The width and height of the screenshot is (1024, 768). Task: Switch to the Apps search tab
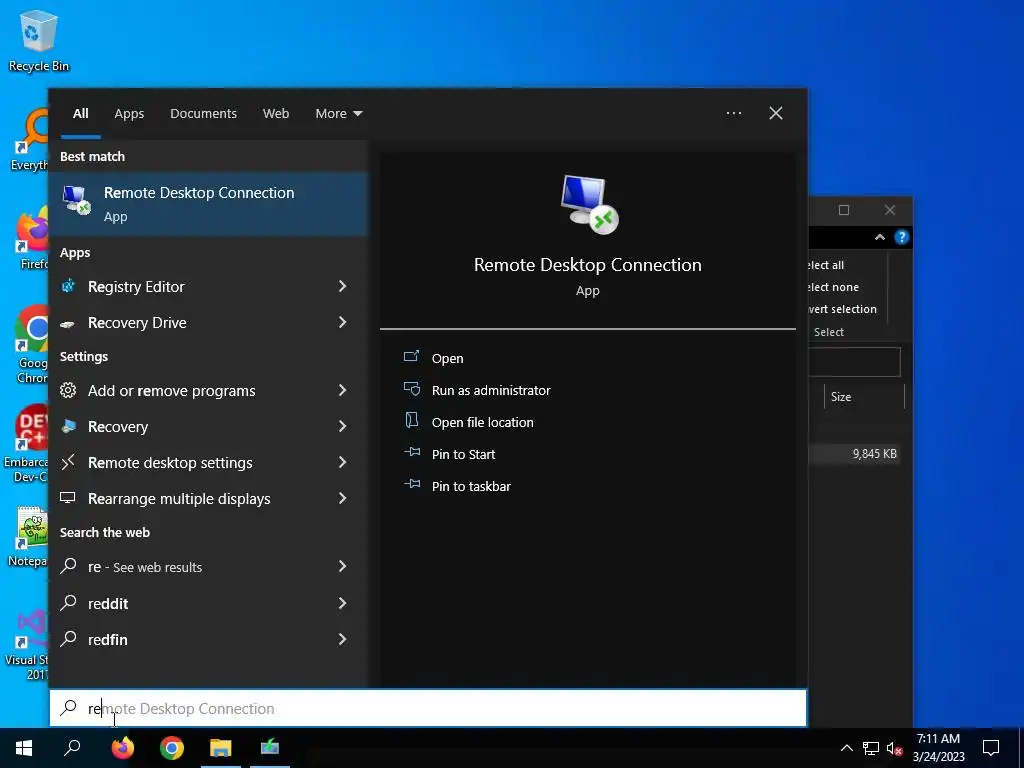click(x=129, y=114)
